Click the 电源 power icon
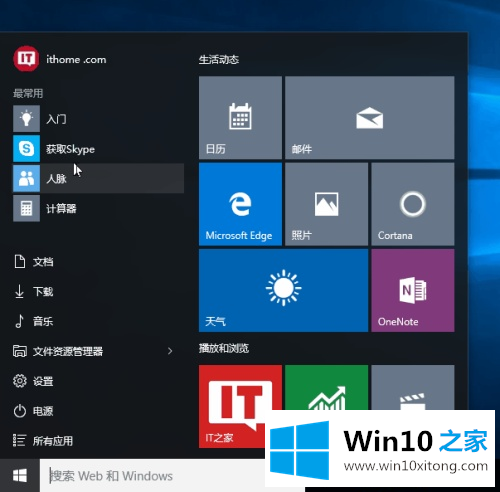The width and height of the screenshot is (500, 492). click(20, 411)
